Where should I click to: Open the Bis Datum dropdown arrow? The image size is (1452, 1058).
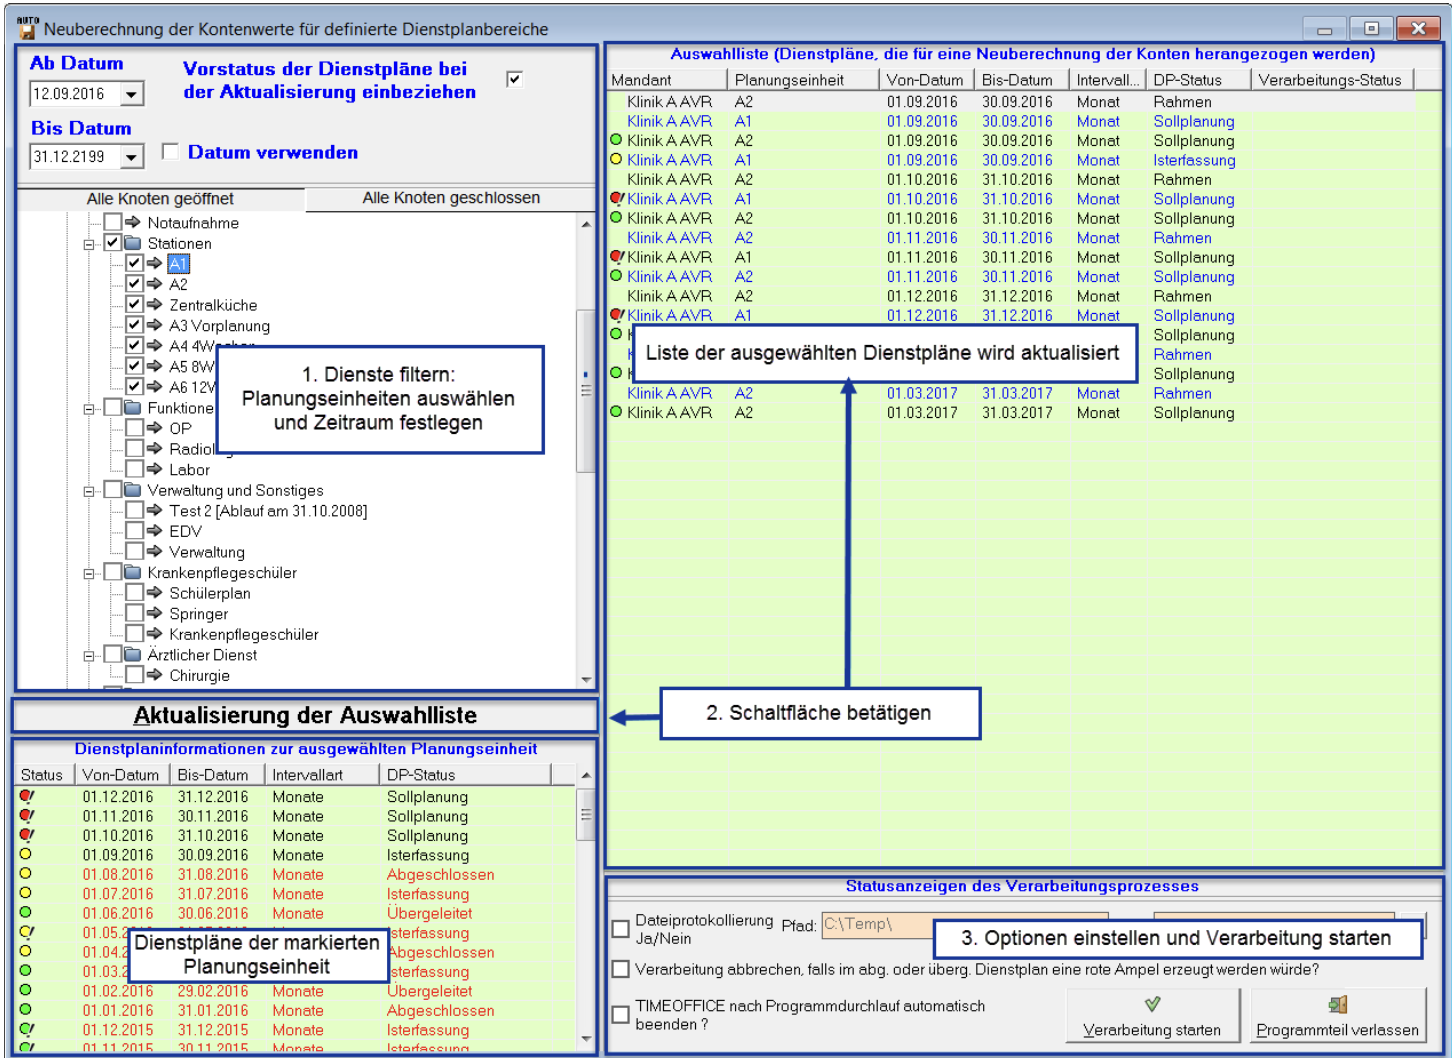(132, 157)
